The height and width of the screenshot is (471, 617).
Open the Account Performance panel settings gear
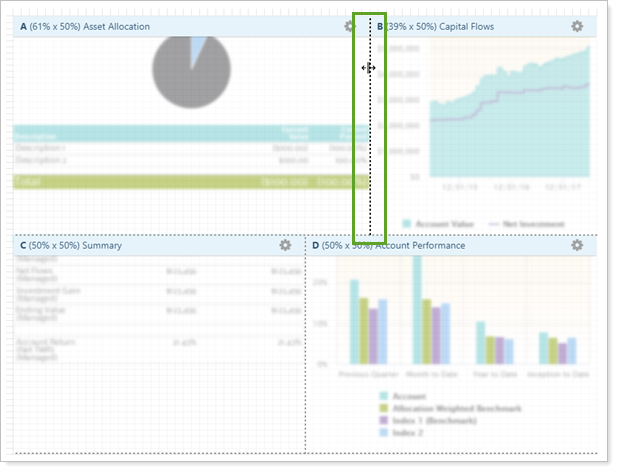point(577,245)
